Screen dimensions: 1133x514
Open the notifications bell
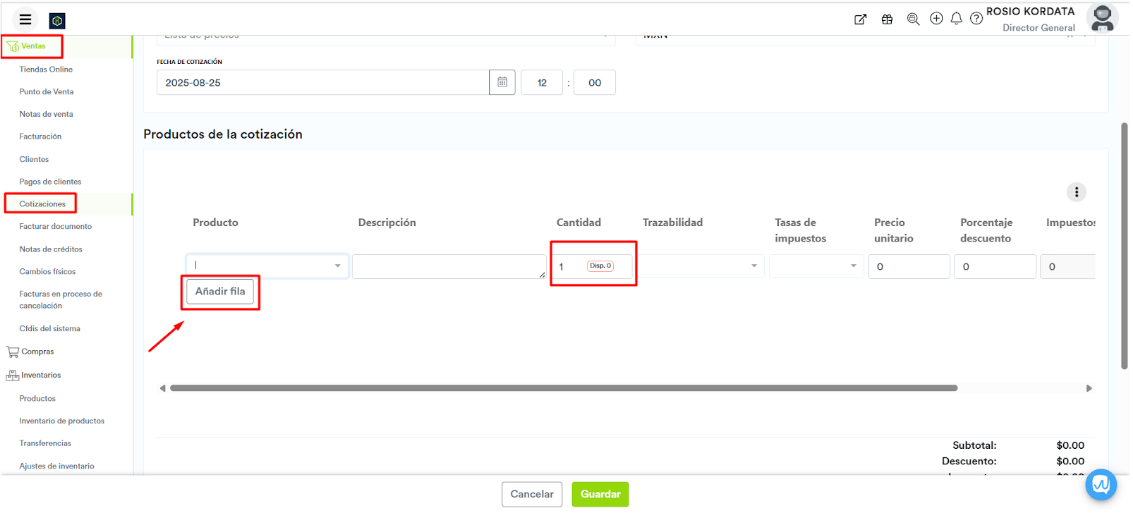[x=956, y=19]
